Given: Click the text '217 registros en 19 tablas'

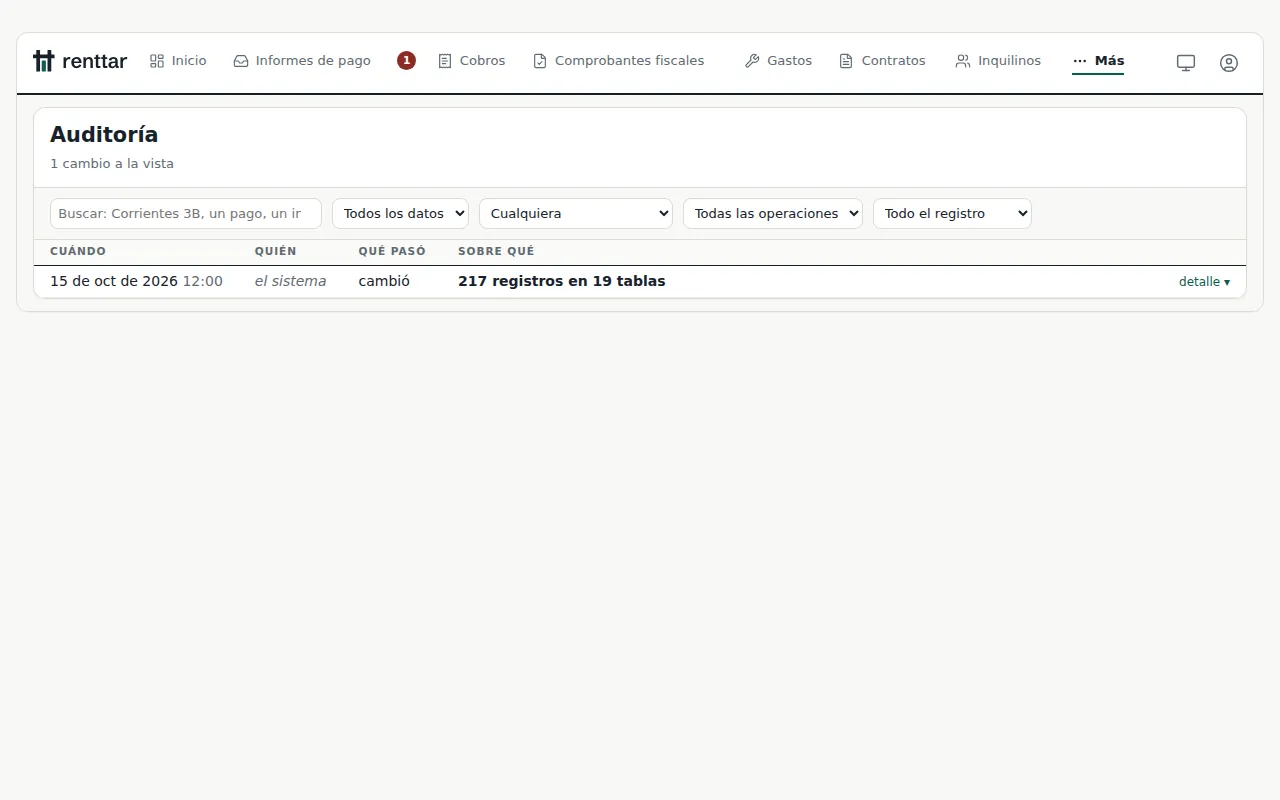Looking at the screenshot, I should (562, 281).
